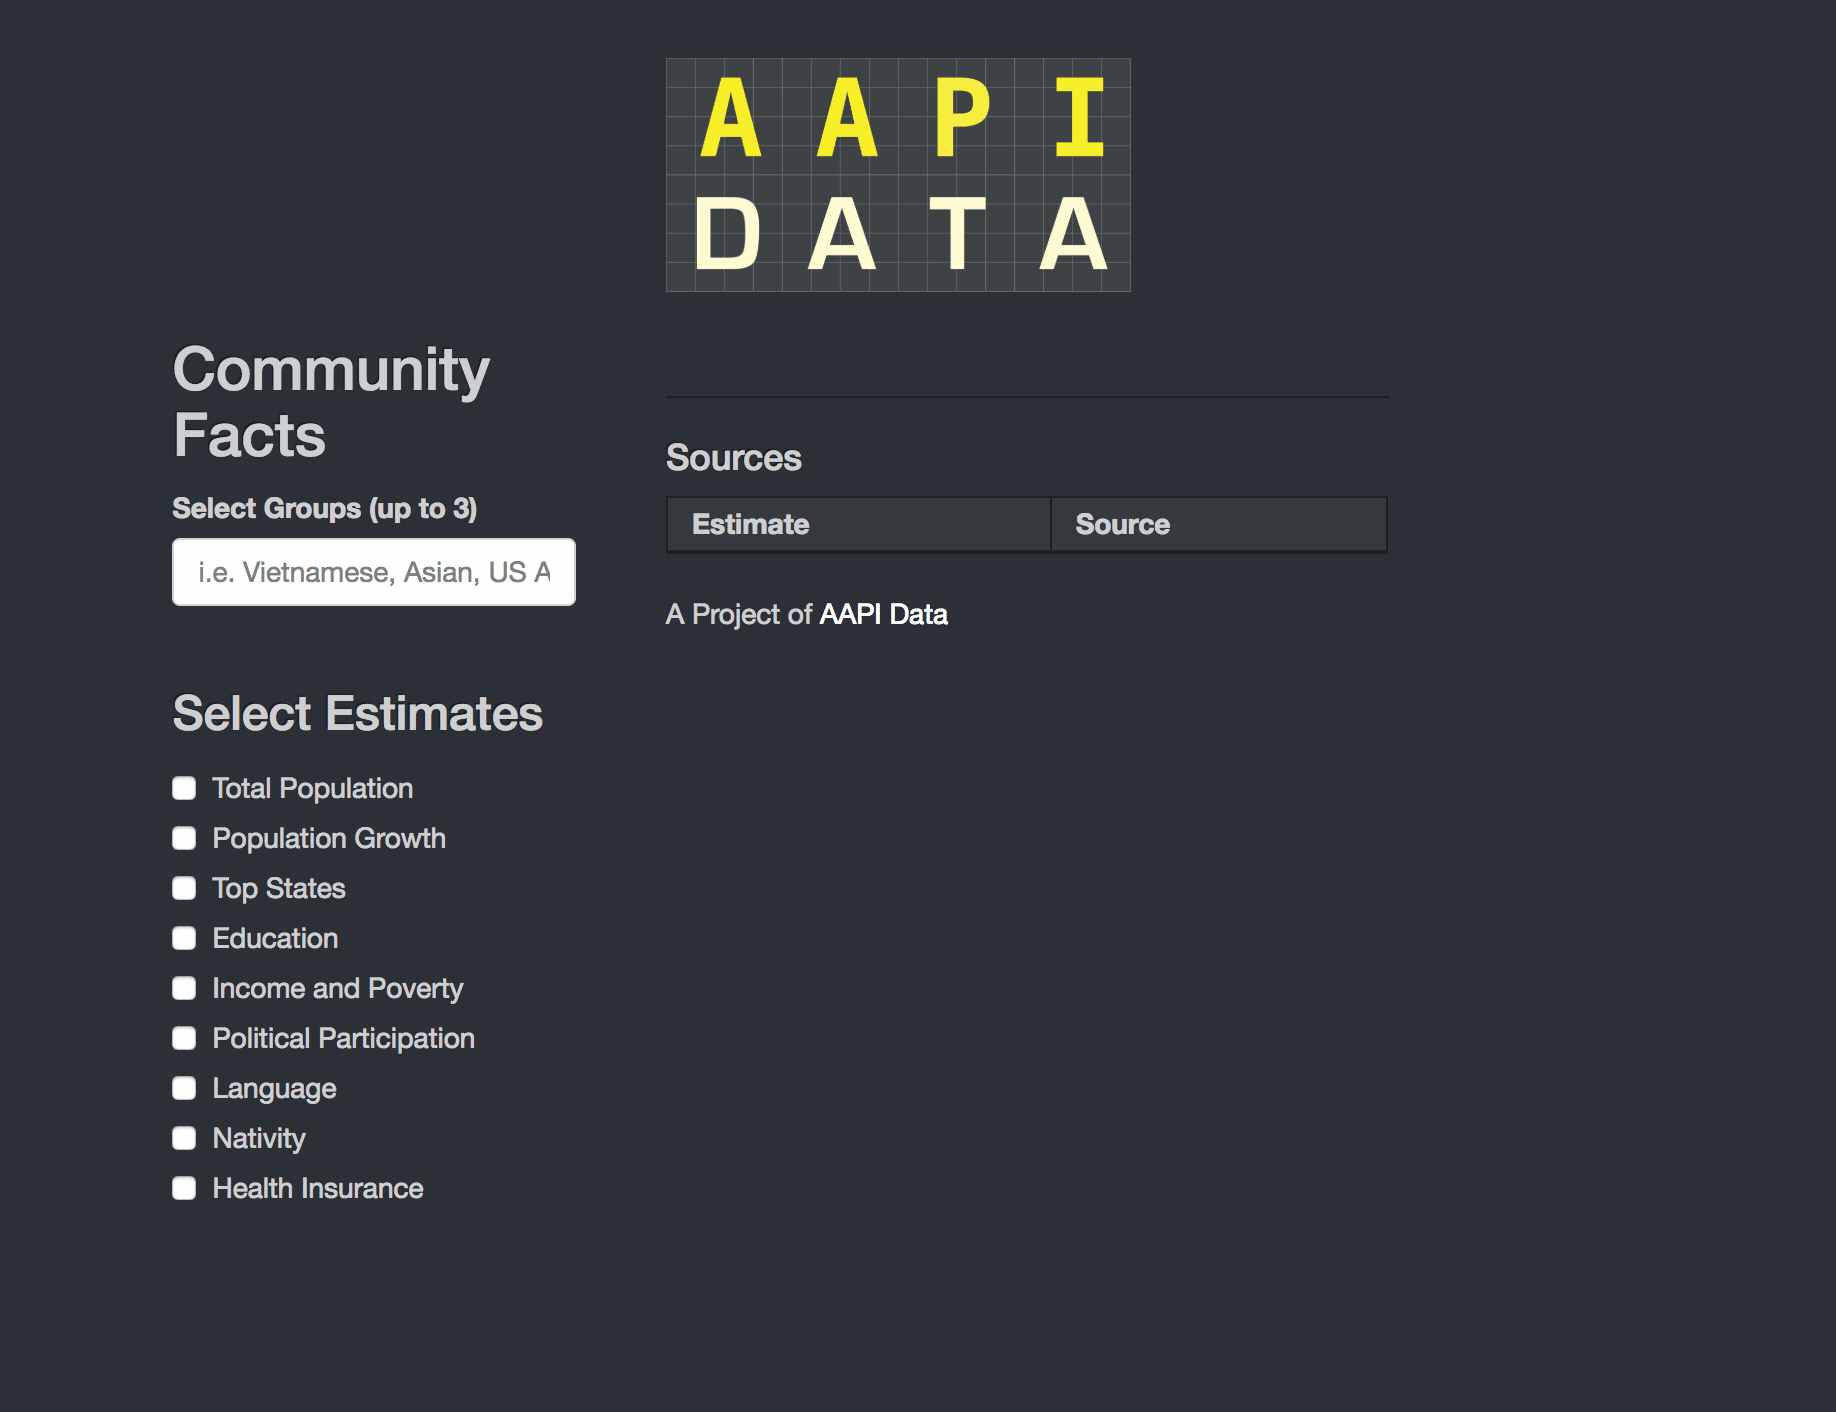Click the Education label text
1836x1412 pixels.
point(275,938)
